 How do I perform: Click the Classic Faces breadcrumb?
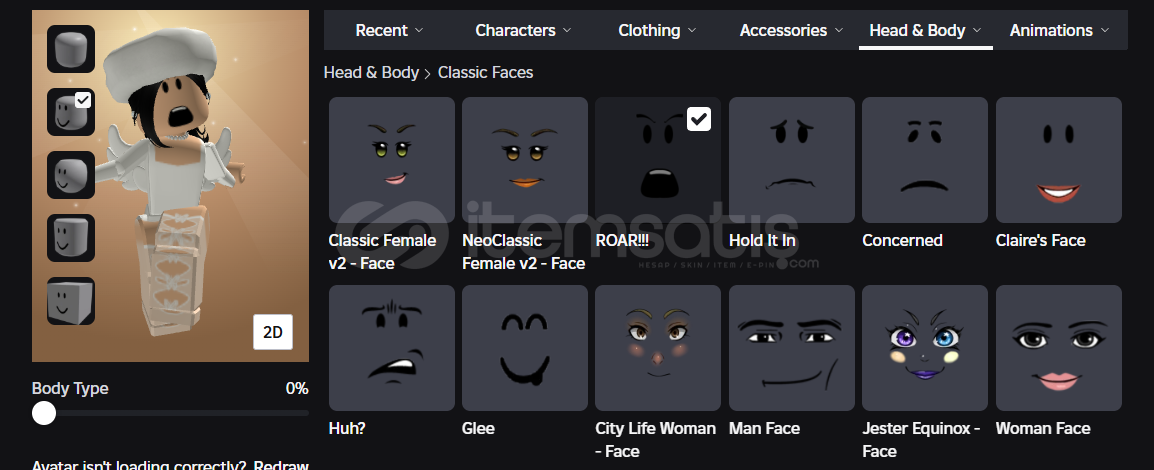click(x=485, y=72)
